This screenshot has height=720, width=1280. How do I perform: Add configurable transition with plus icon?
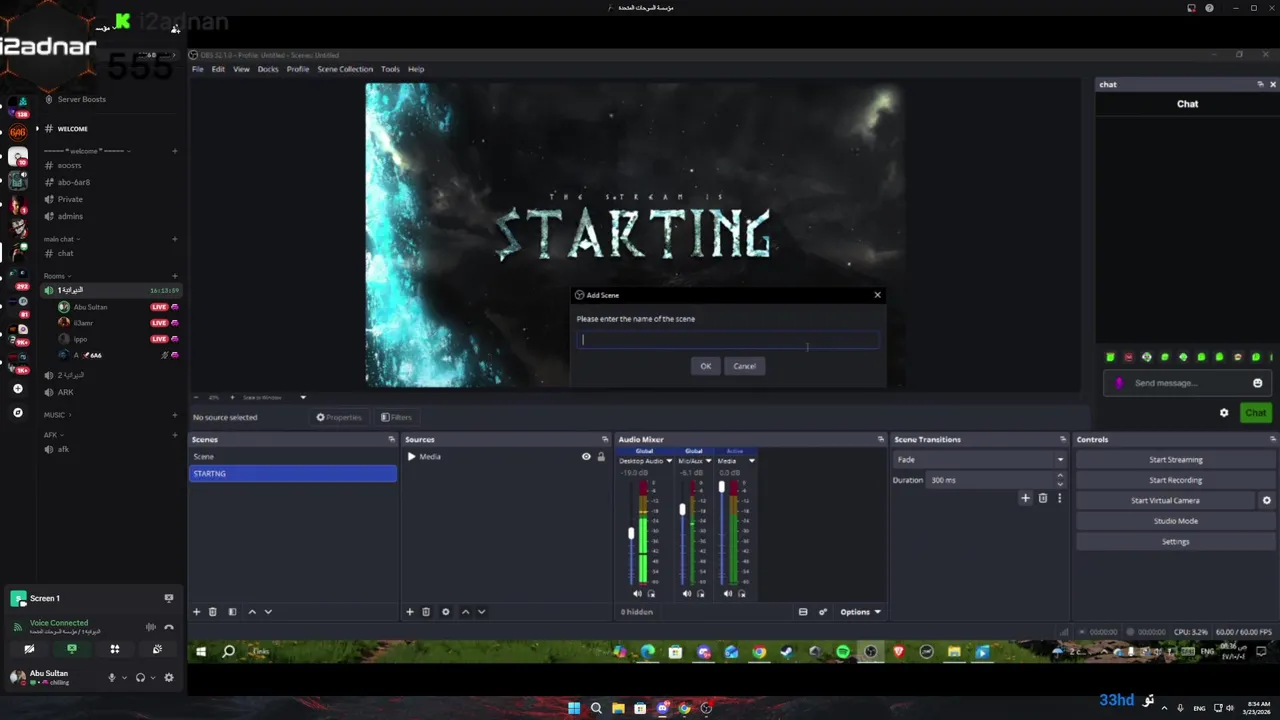coord(1025,498)
